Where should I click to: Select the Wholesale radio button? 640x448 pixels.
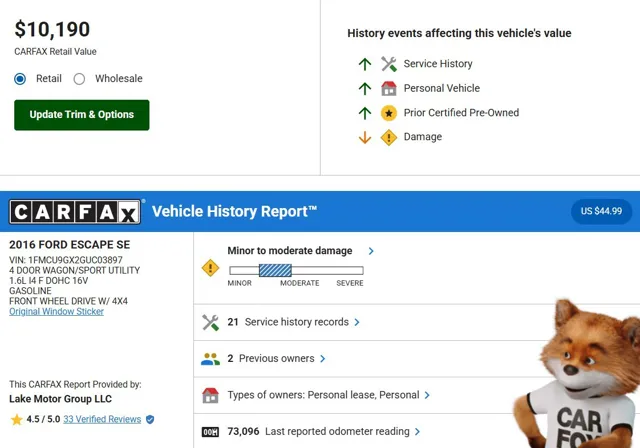click(x=80, y=79)
